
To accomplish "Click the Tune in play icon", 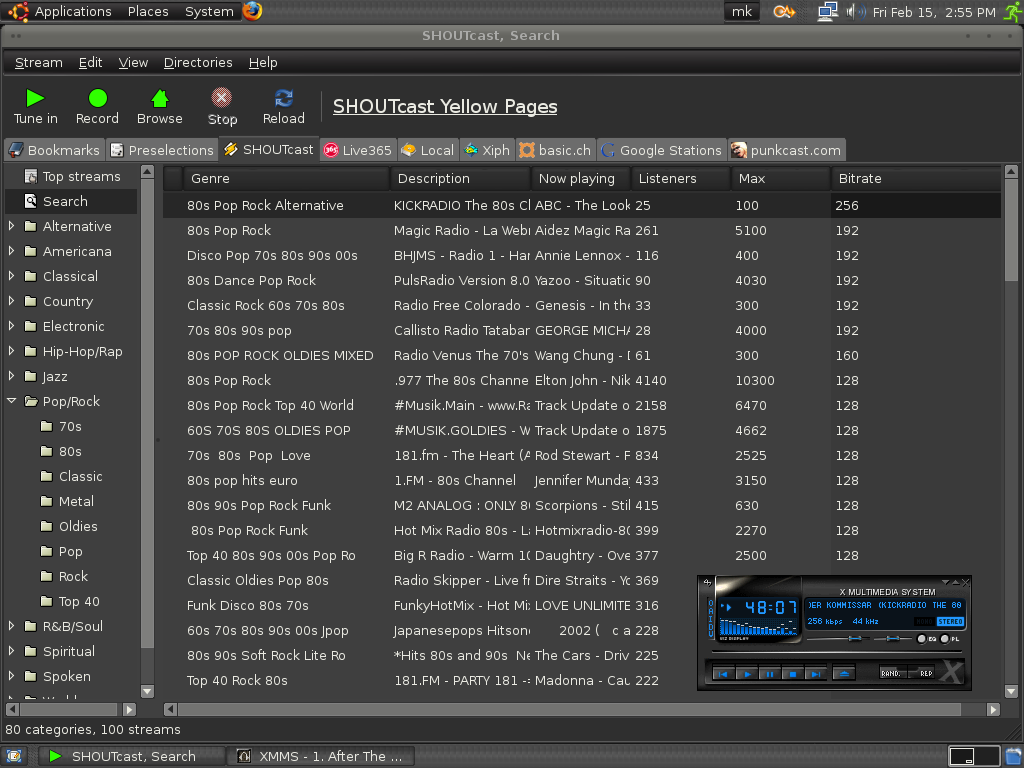I will click(35, 98).
